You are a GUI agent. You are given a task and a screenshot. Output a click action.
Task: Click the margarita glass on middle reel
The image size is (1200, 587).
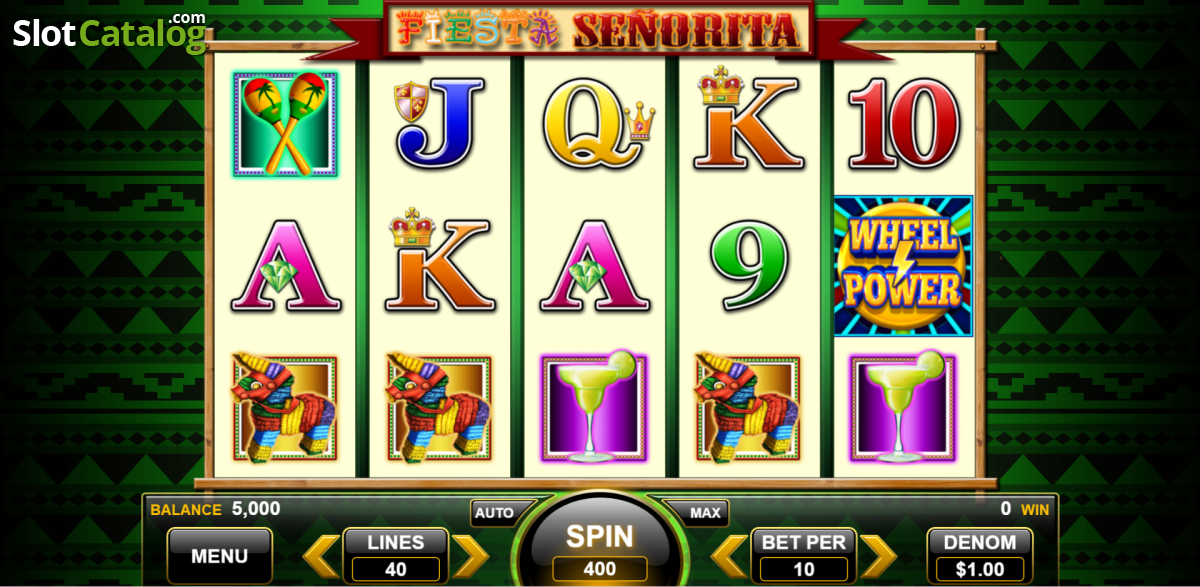(595, 407)
